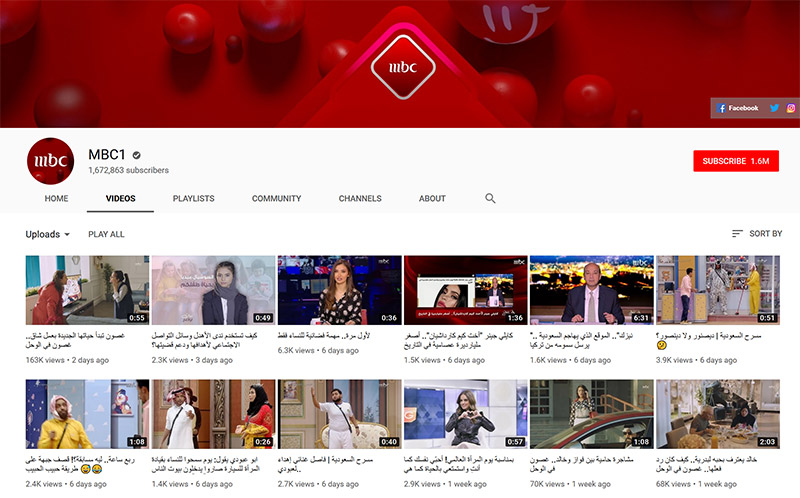
Task: Open the Twitter bird icon link
Action: tap(774, 108)
